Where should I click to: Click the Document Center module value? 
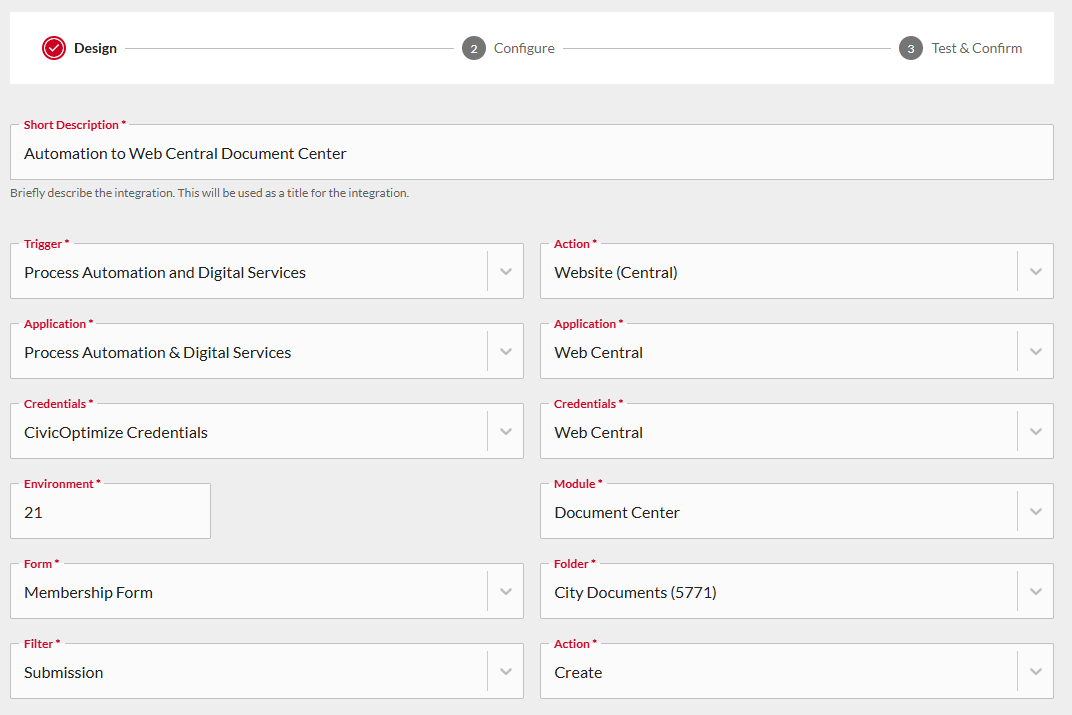[x=617, y=513]
